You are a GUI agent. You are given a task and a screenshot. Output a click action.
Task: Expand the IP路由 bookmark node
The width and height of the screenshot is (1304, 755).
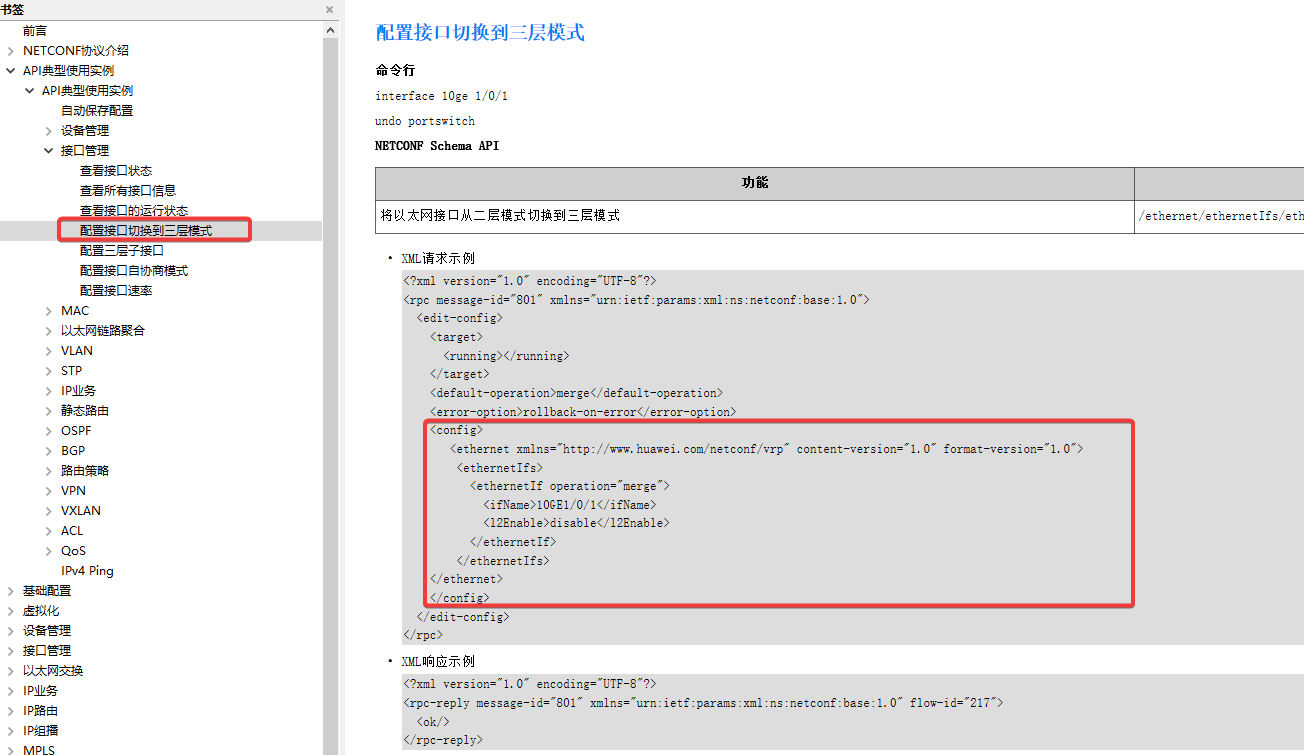tap(10, 711)
